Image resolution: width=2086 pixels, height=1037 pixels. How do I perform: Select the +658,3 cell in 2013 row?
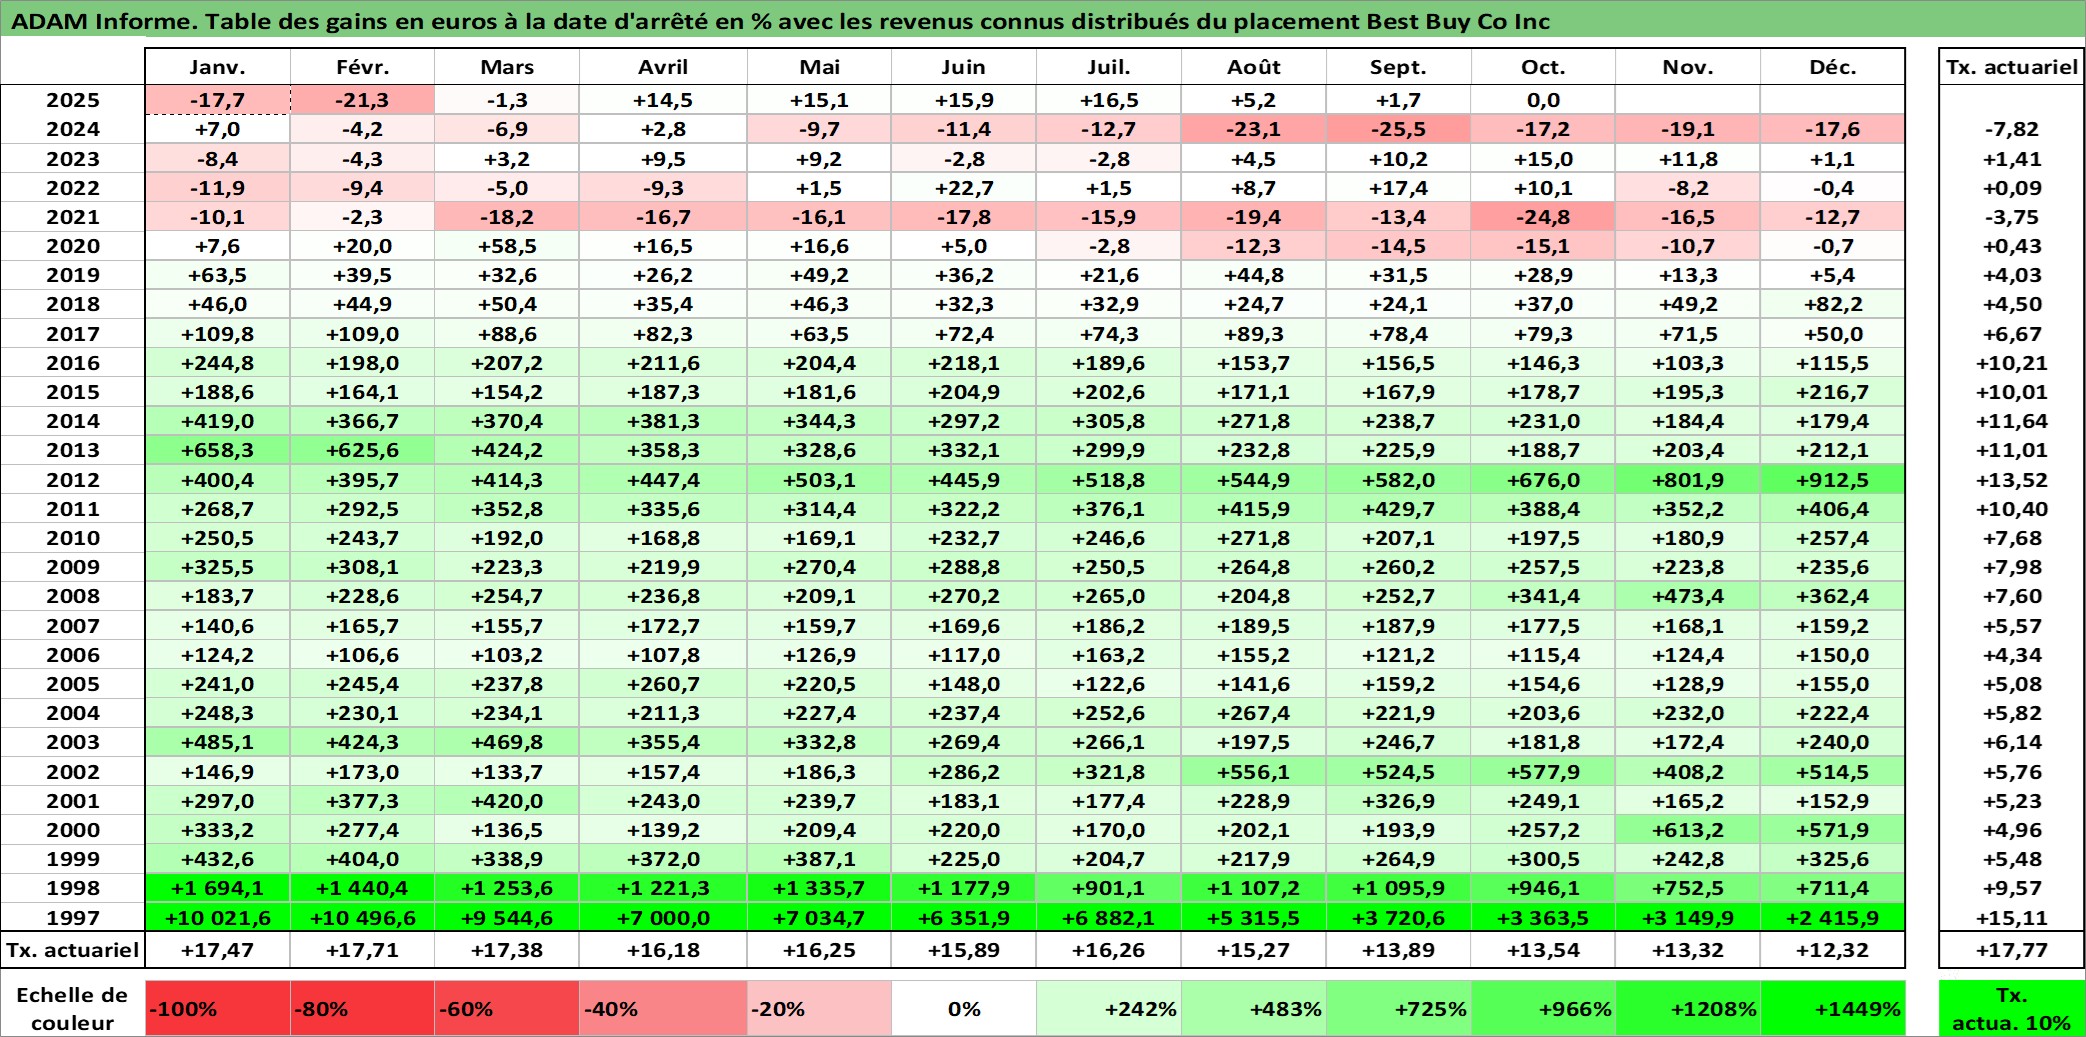click(x=218, y=450)
